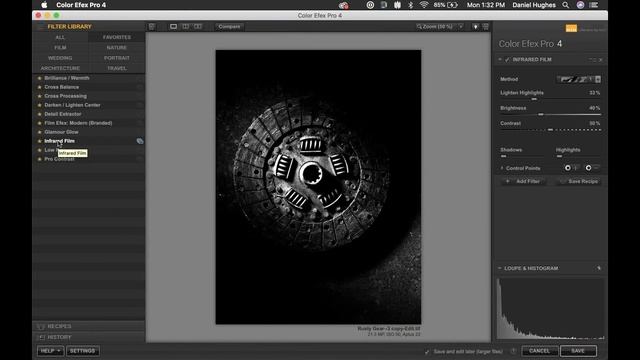Viewport: 640px width, 360px height.
Task: Select the Wedding category tab
Action: pos(60,58)
